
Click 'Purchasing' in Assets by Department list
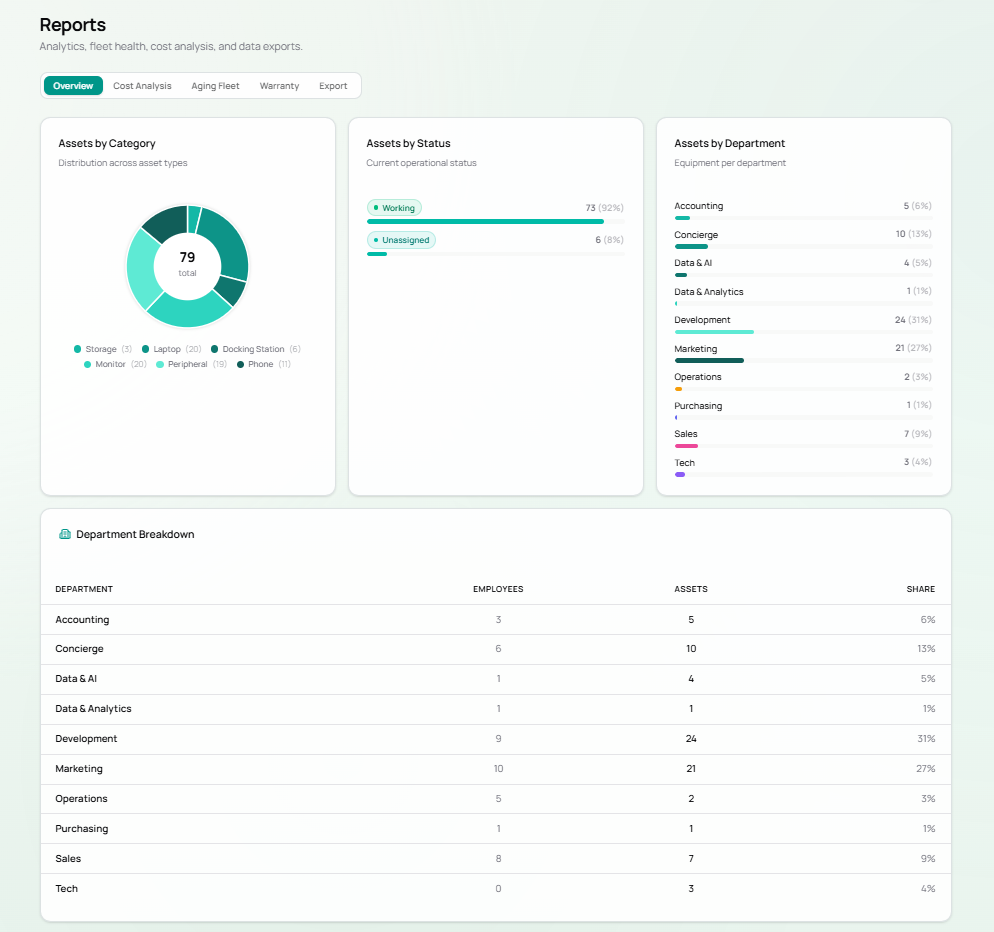click(x=698, y=406)
